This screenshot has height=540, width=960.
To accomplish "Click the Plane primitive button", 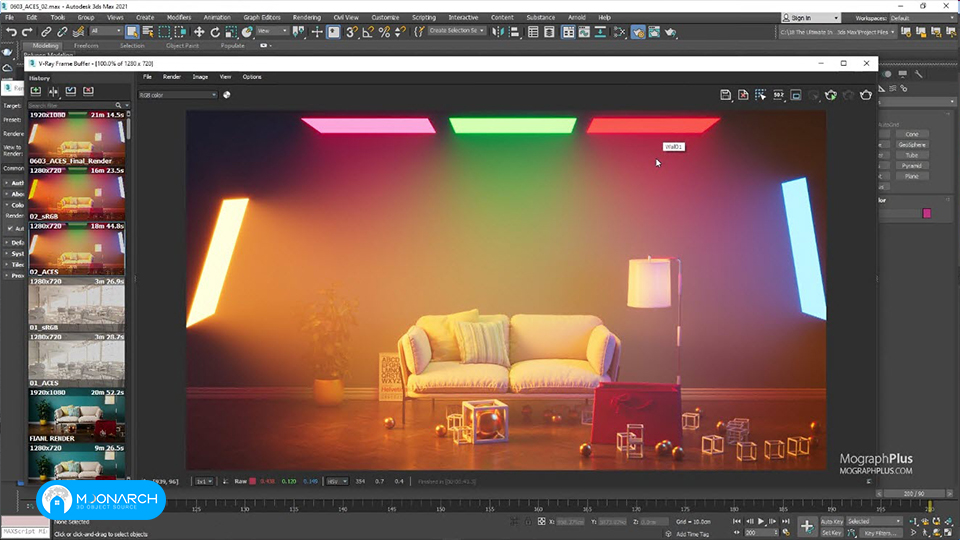I will (x=912, y=176).
